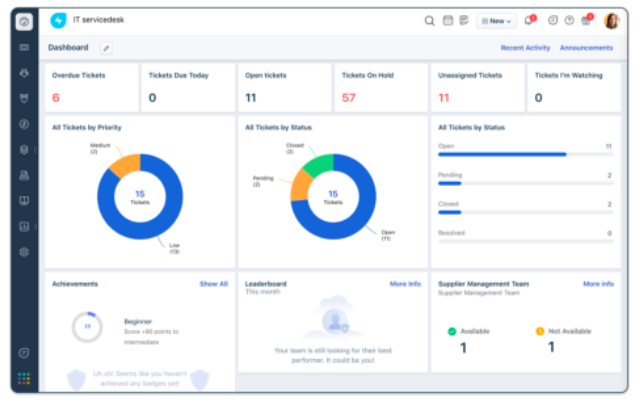The width and height of the screenshot is (642, 405).
Task: Open the Purchase Orders icon in the sidebar
Action: click(24, 175)
